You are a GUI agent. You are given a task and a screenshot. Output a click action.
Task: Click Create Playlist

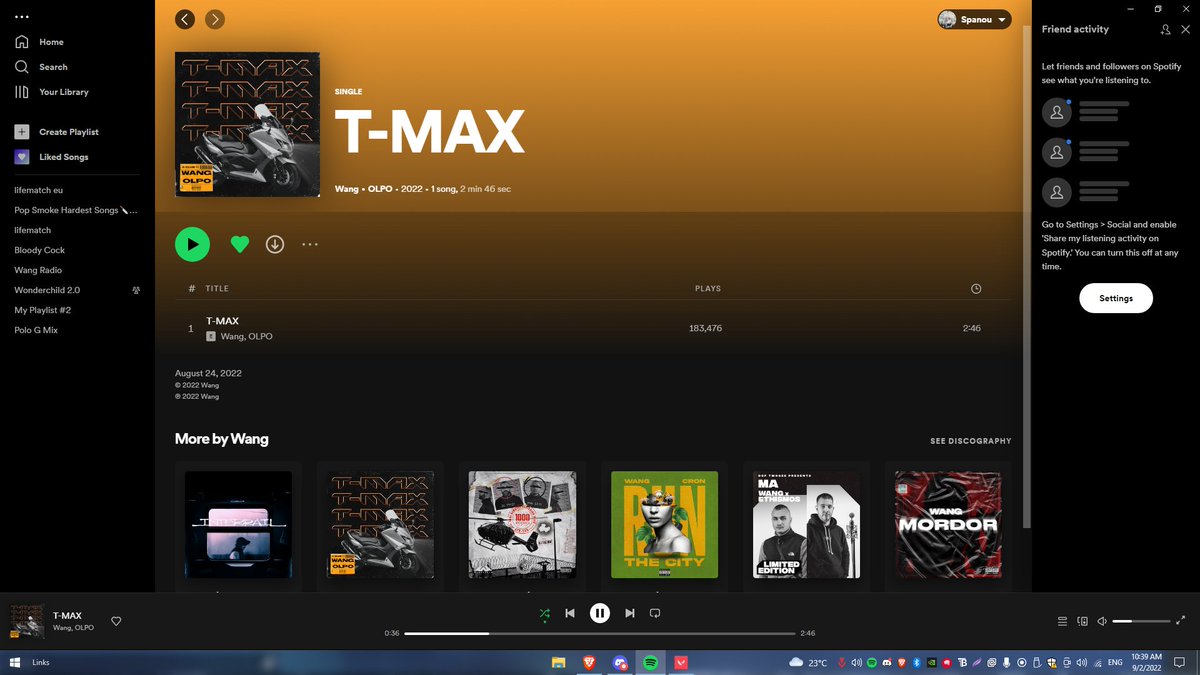pos(56,132)
